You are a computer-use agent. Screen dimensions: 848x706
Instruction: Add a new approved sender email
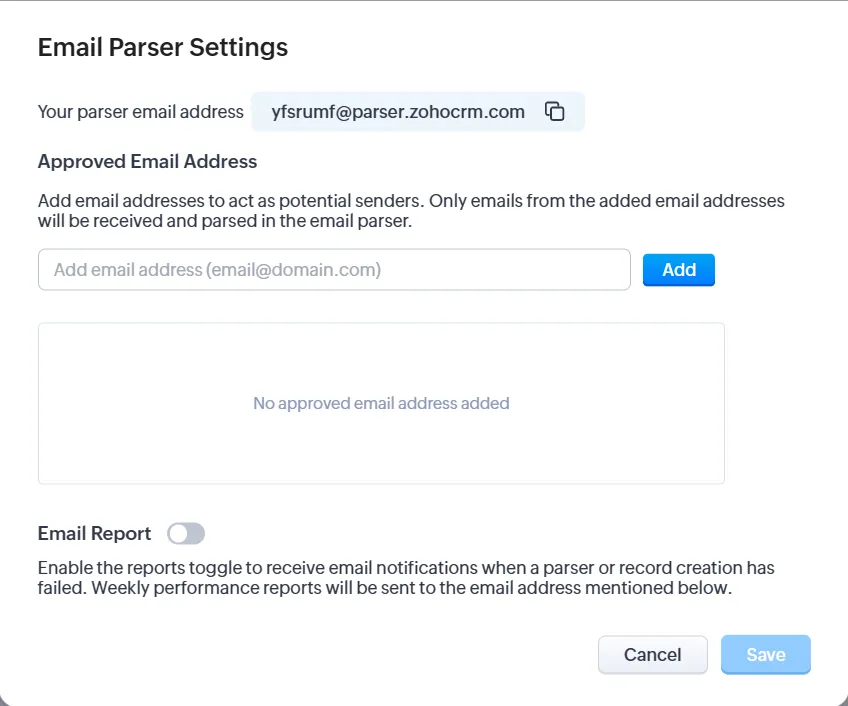point(678,269)
